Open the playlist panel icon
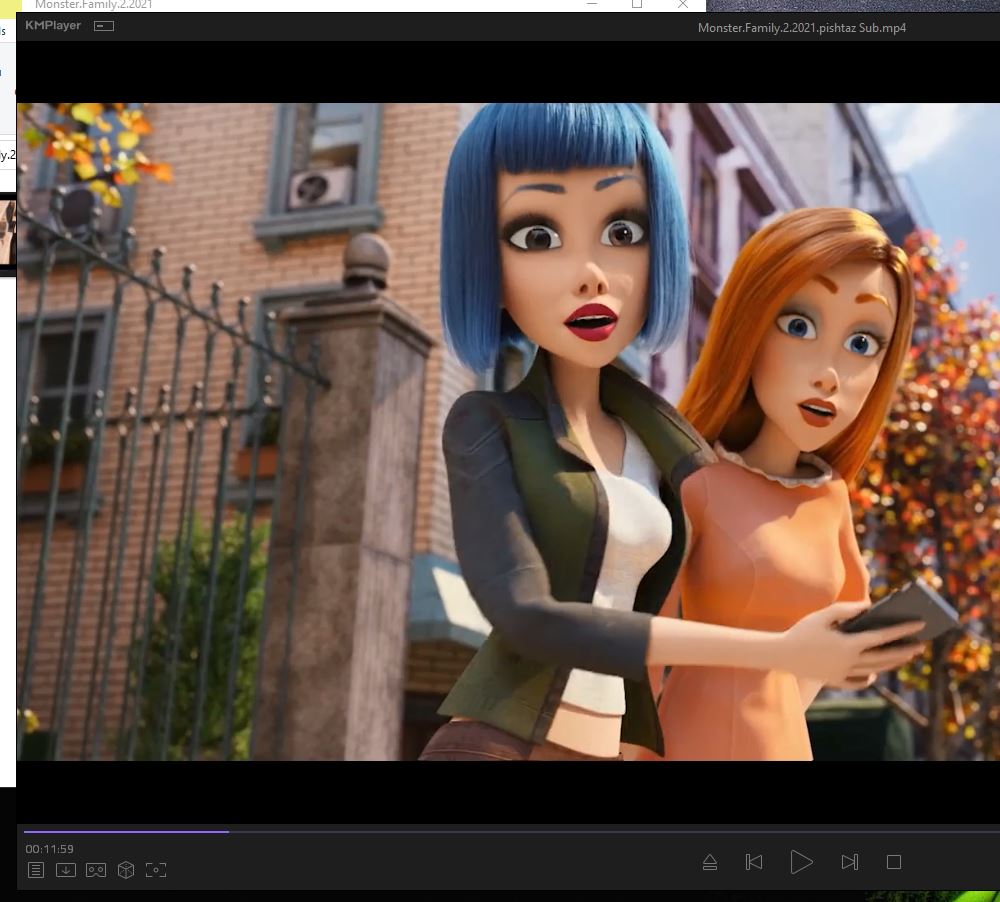This screenshot has height=902, width=1000. (x=36, y=870)
